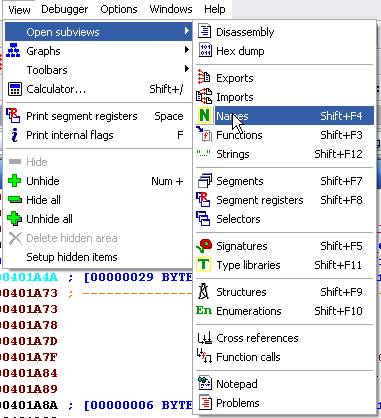Click the Segments stacked windows icon

click(x=204, y=181)
